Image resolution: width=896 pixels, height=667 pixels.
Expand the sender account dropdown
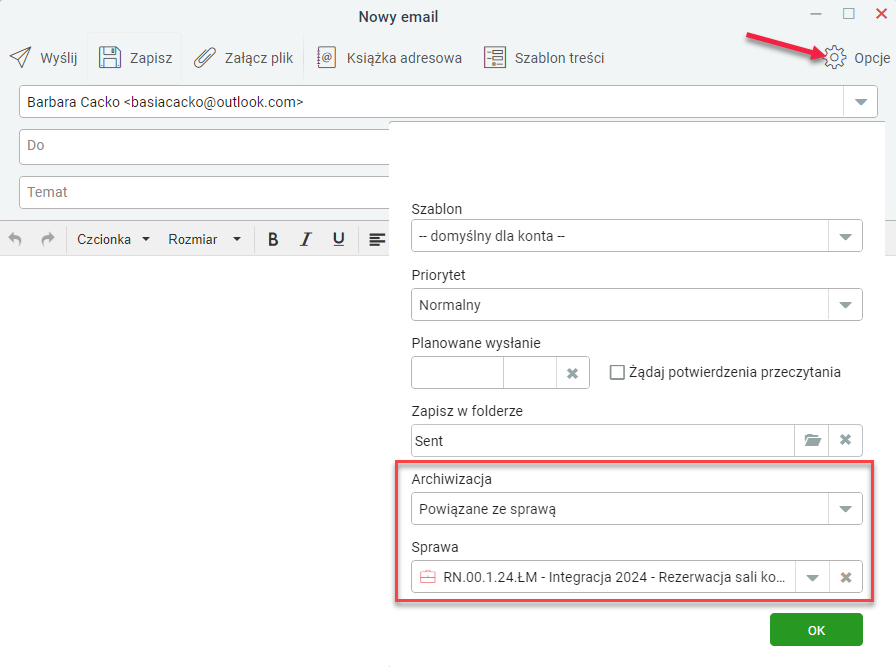861,102
